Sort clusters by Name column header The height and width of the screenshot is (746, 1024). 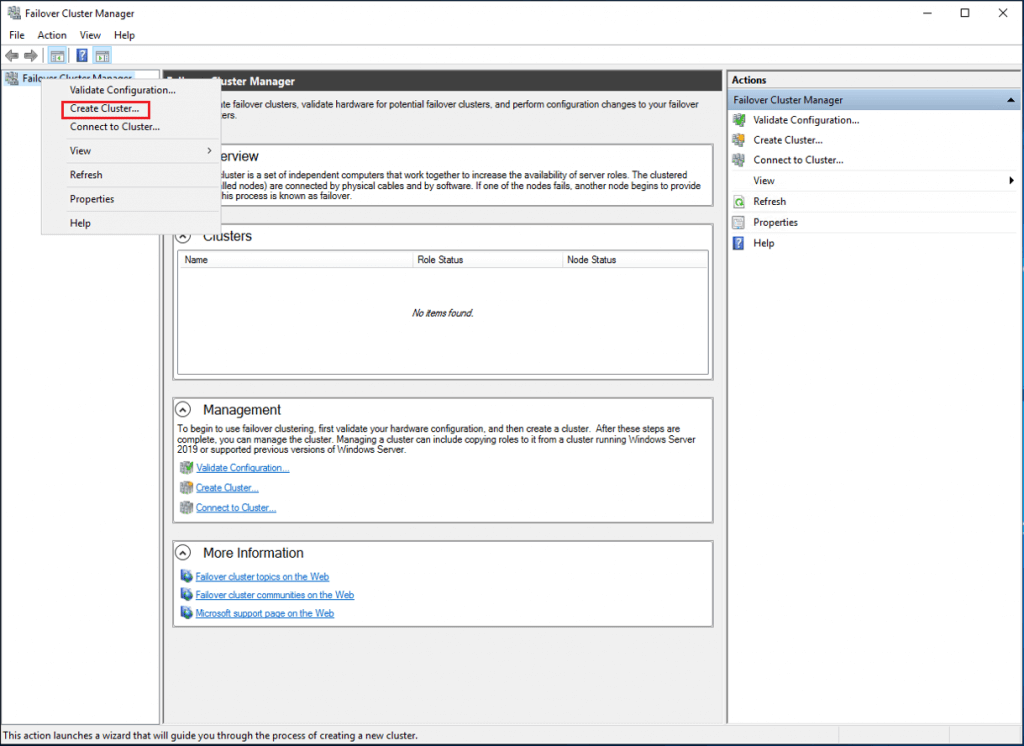coord(296,260)
